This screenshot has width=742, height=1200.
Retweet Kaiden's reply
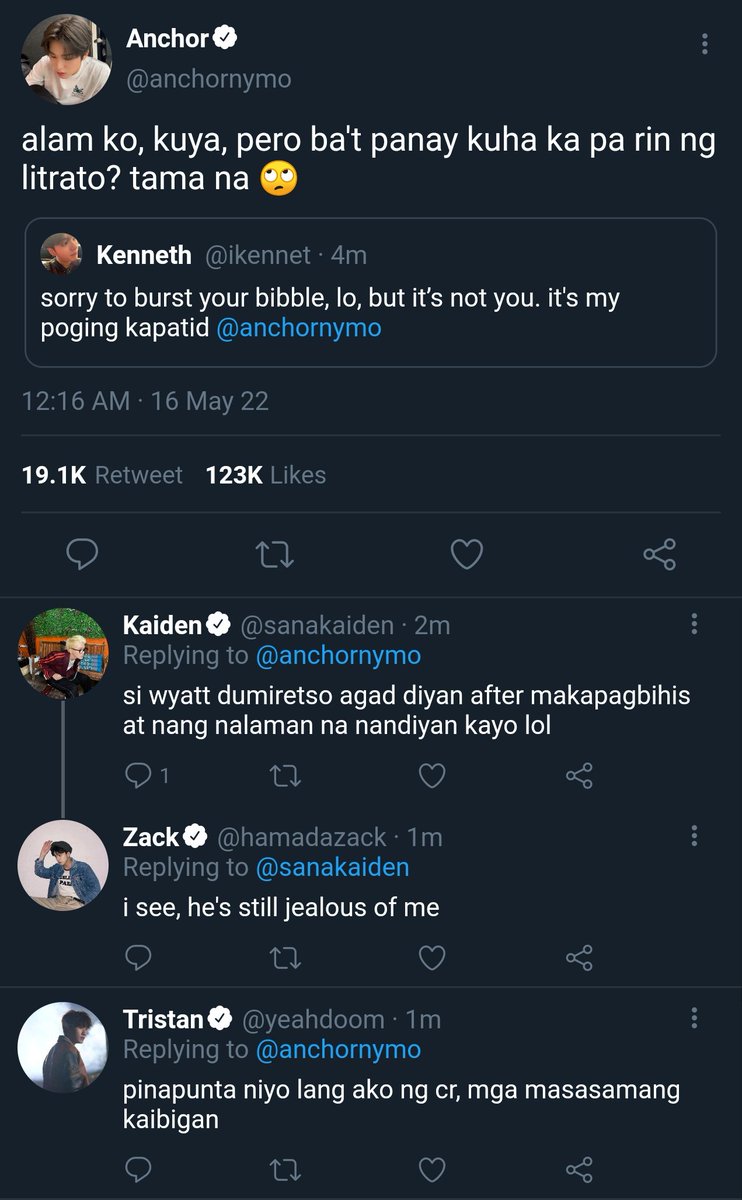coord(286,775)
